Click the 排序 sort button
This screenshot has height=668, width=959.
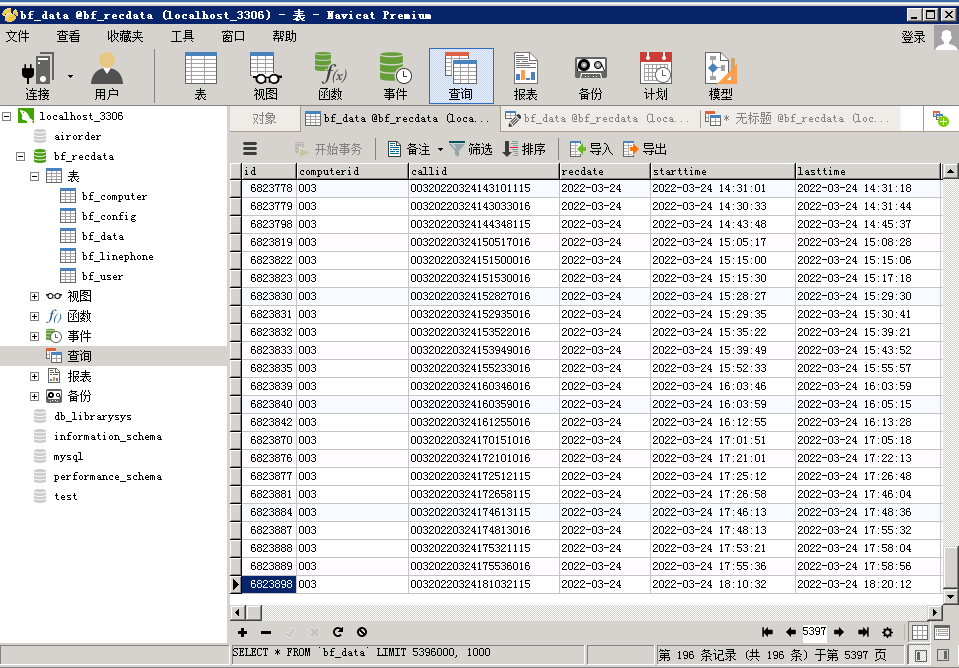coord(524,149)
